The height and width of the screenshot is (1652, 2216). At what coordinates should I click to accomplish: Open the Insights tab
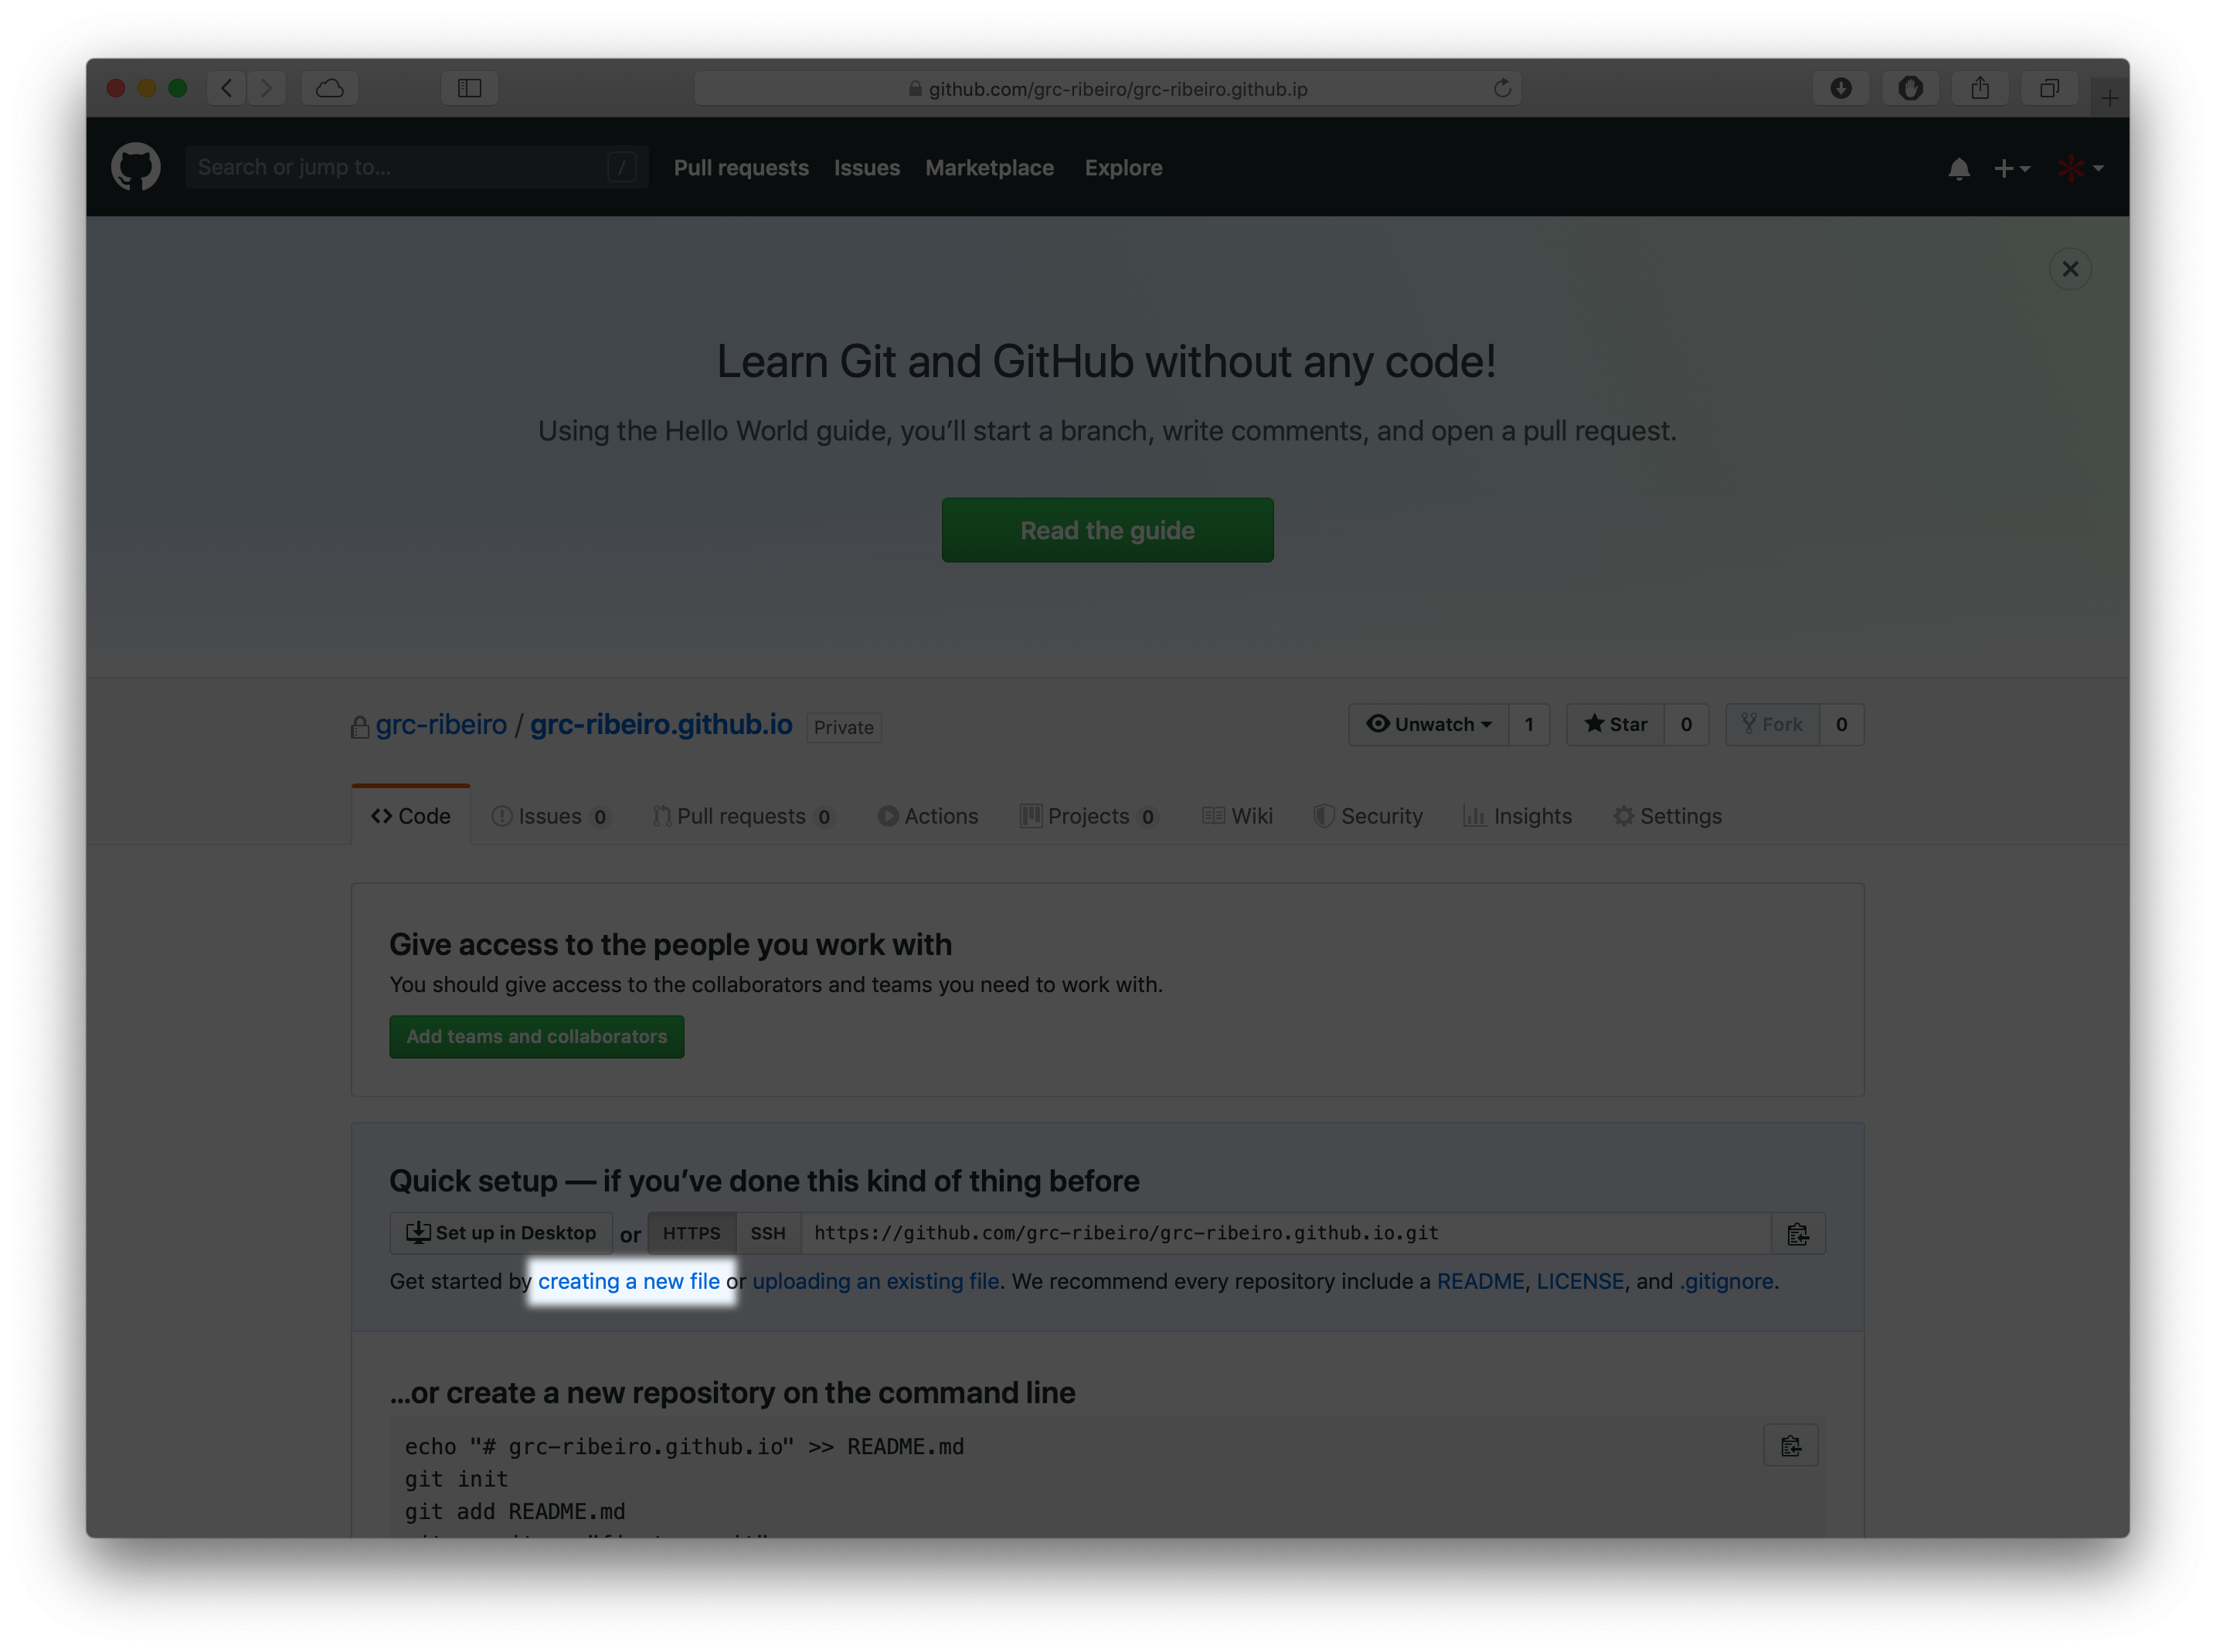click(1518, 816)
